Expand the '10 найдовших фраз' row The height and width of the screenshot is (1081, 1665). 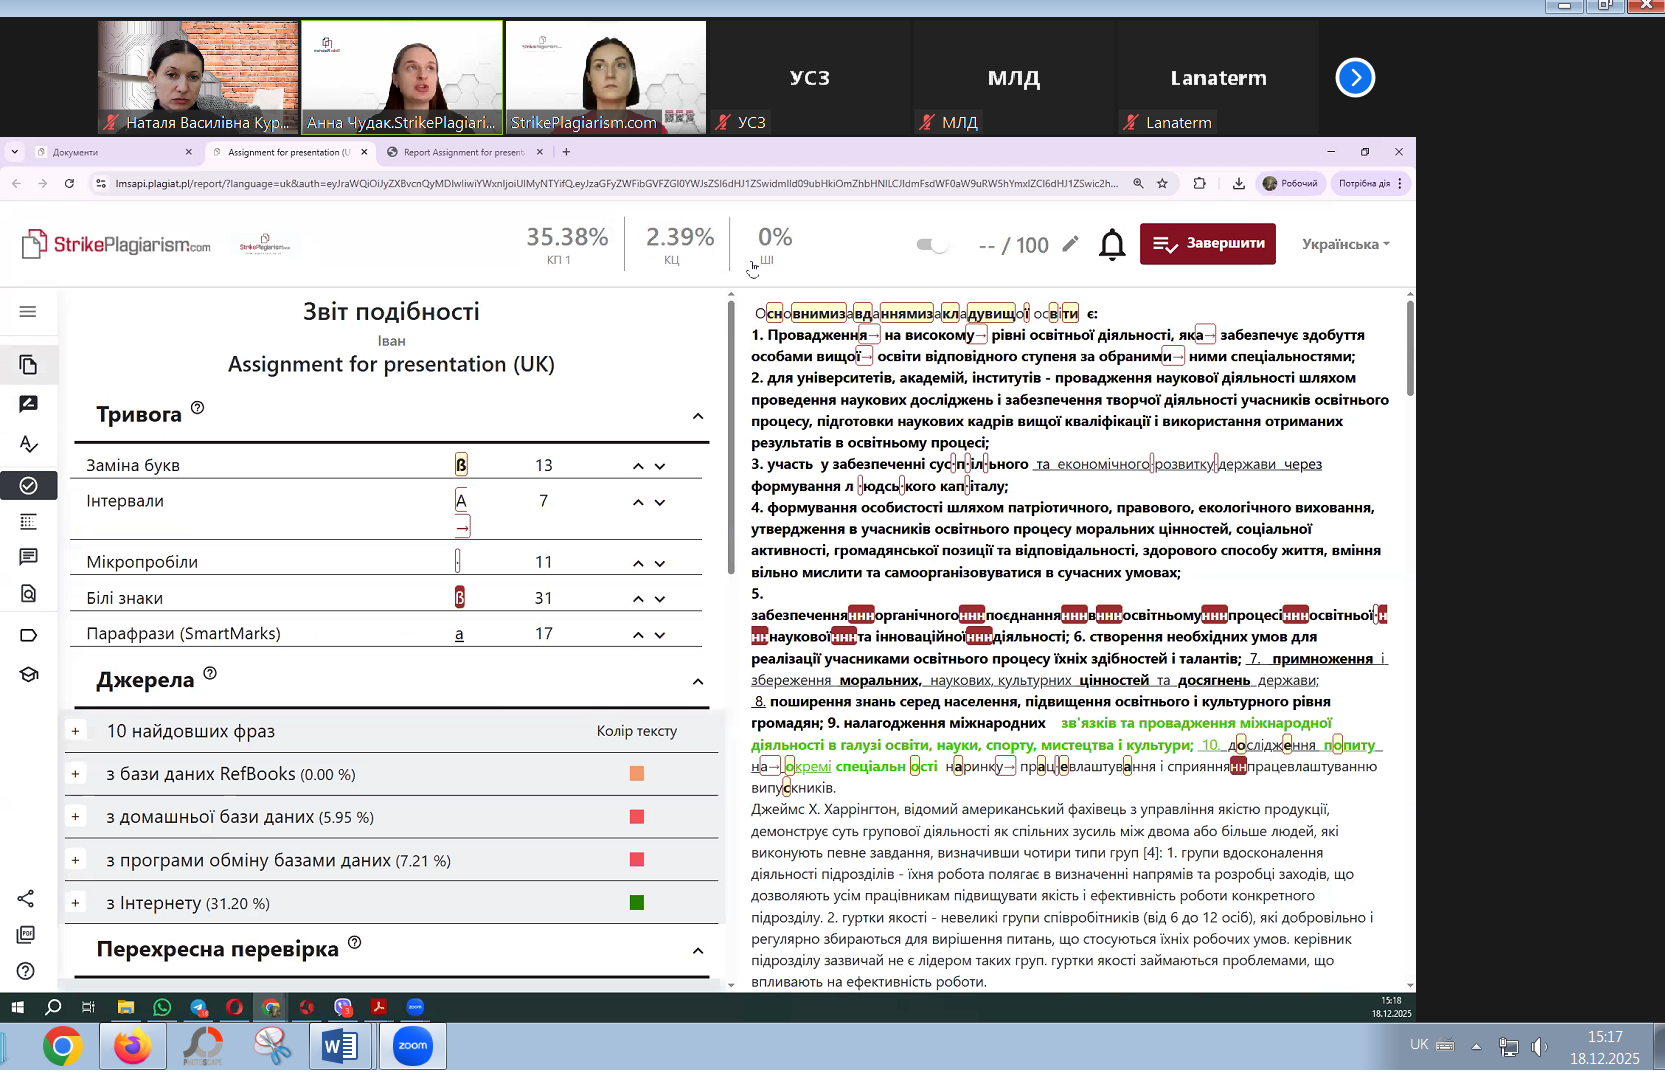click(75, 731)
